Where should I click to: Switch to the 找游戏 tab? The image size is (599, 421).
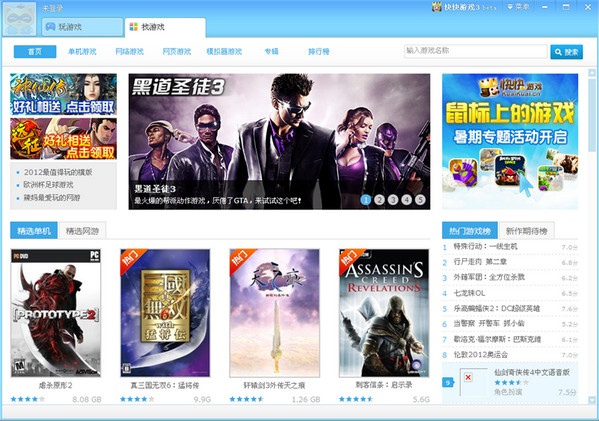(x=165, y=27)
